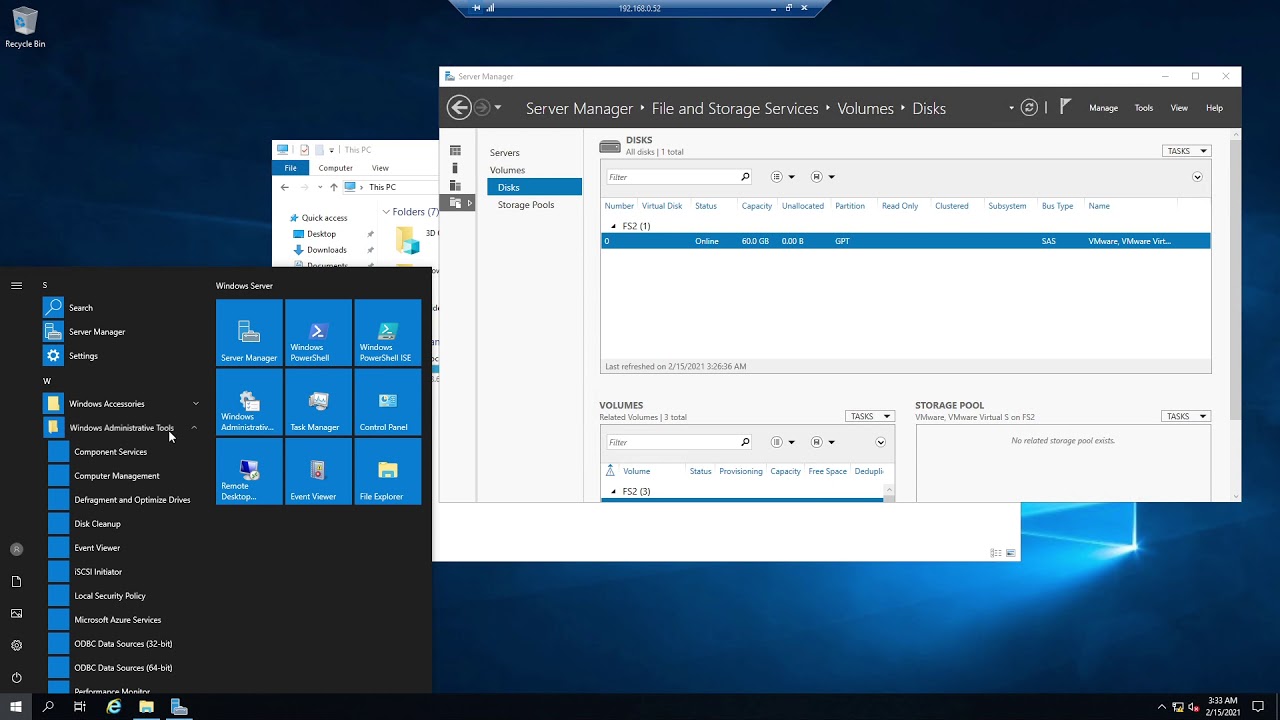This screenshot has height=720, width=1280.
Task: Open the Help menu
Action: [x=1214, y=108]
